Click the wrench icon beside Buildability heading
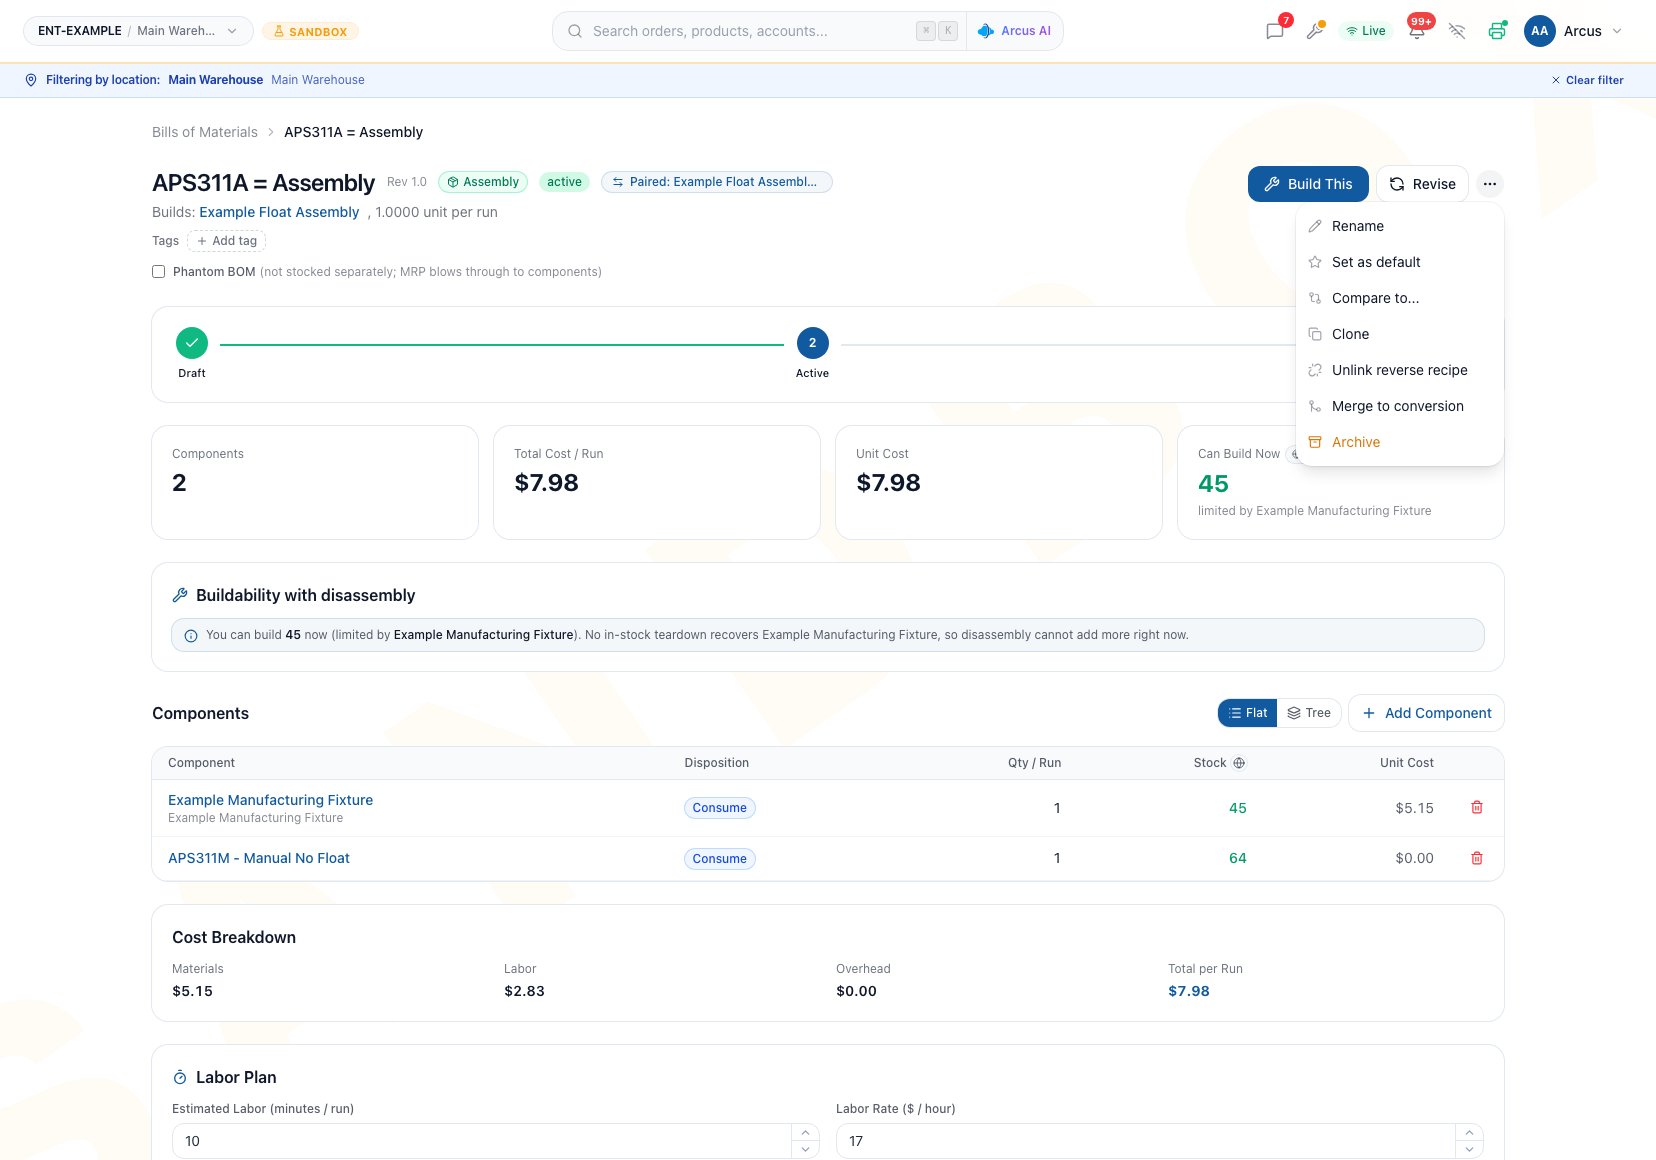 180,595
